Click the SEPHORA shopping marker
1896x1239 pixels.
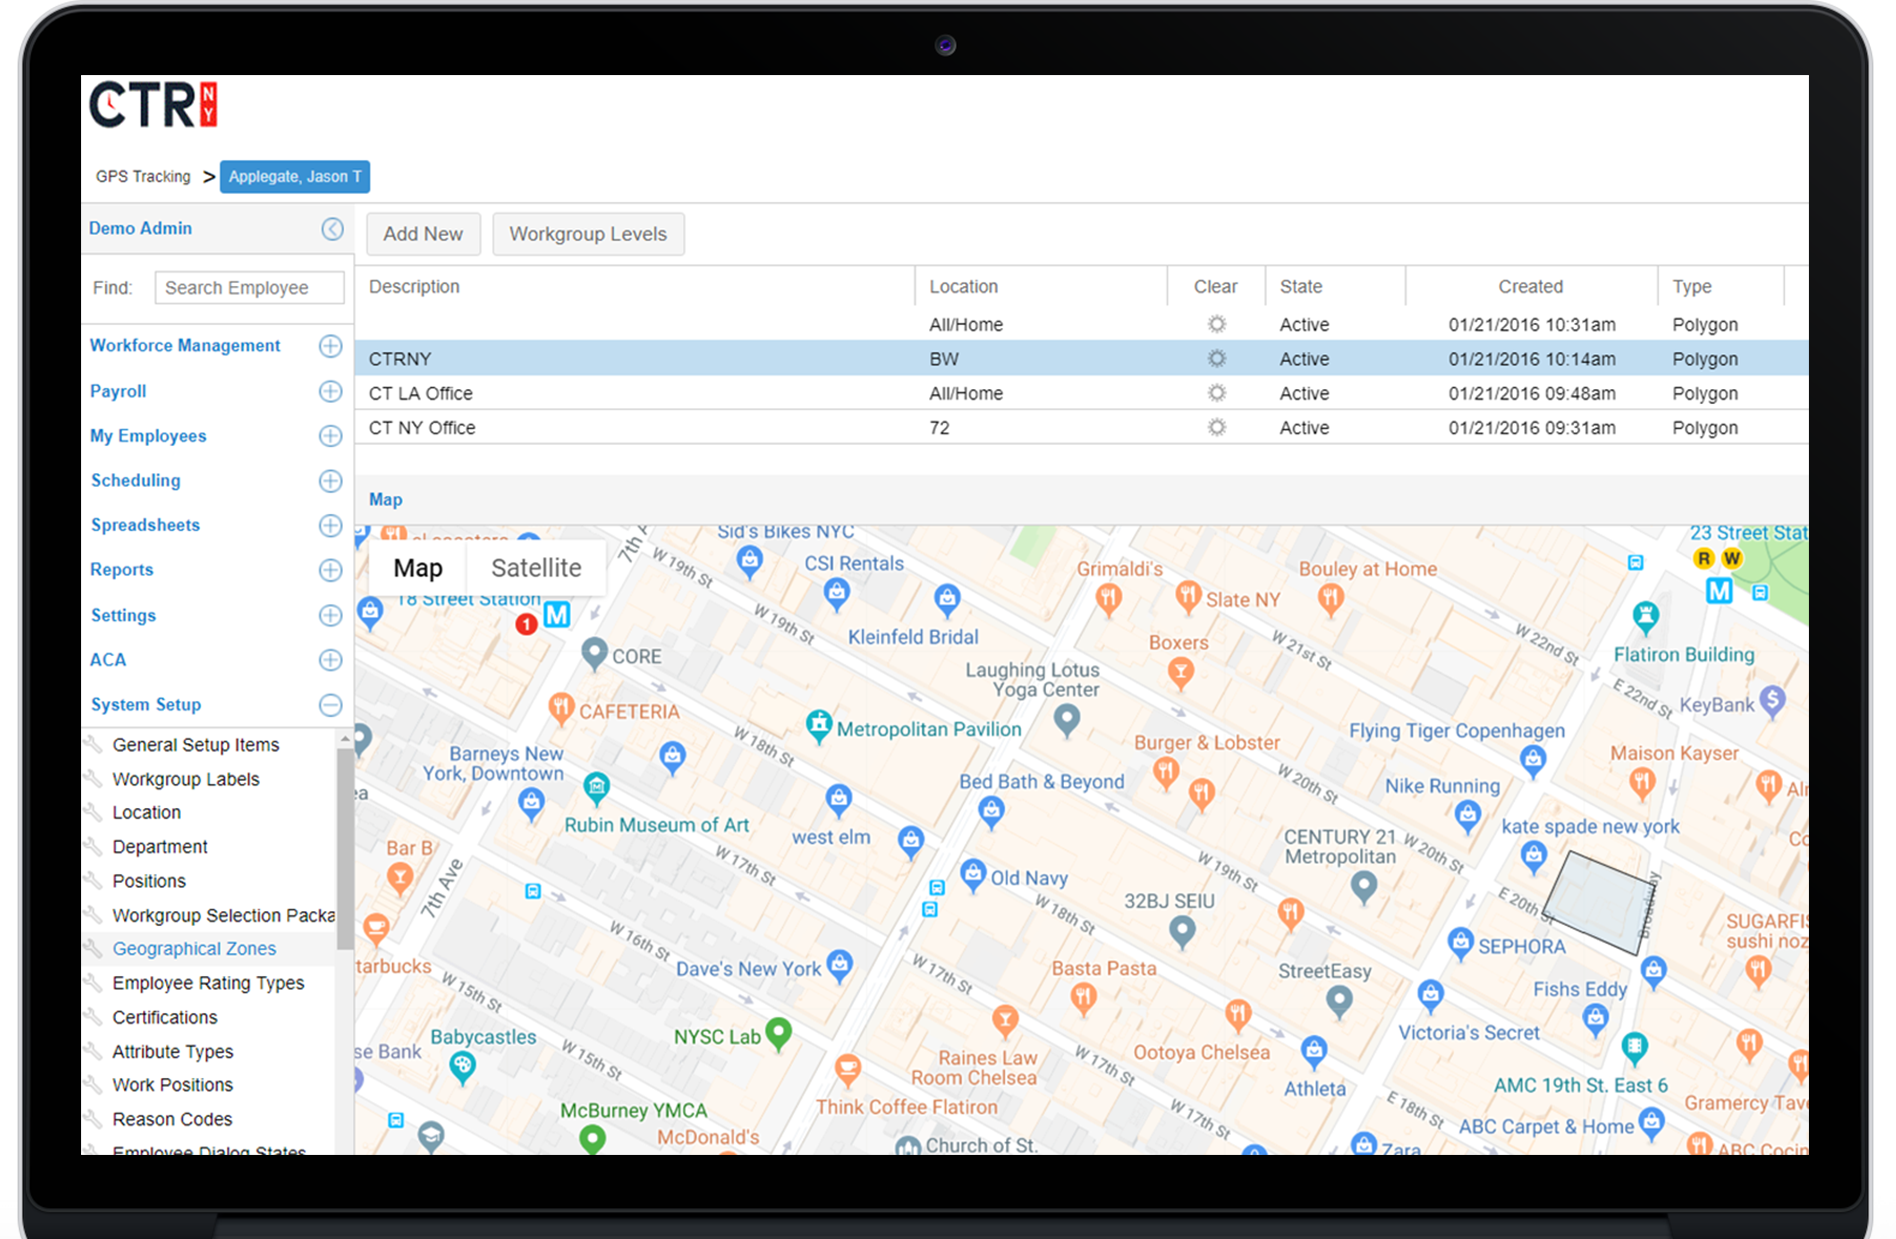[x=1461, y=943]
